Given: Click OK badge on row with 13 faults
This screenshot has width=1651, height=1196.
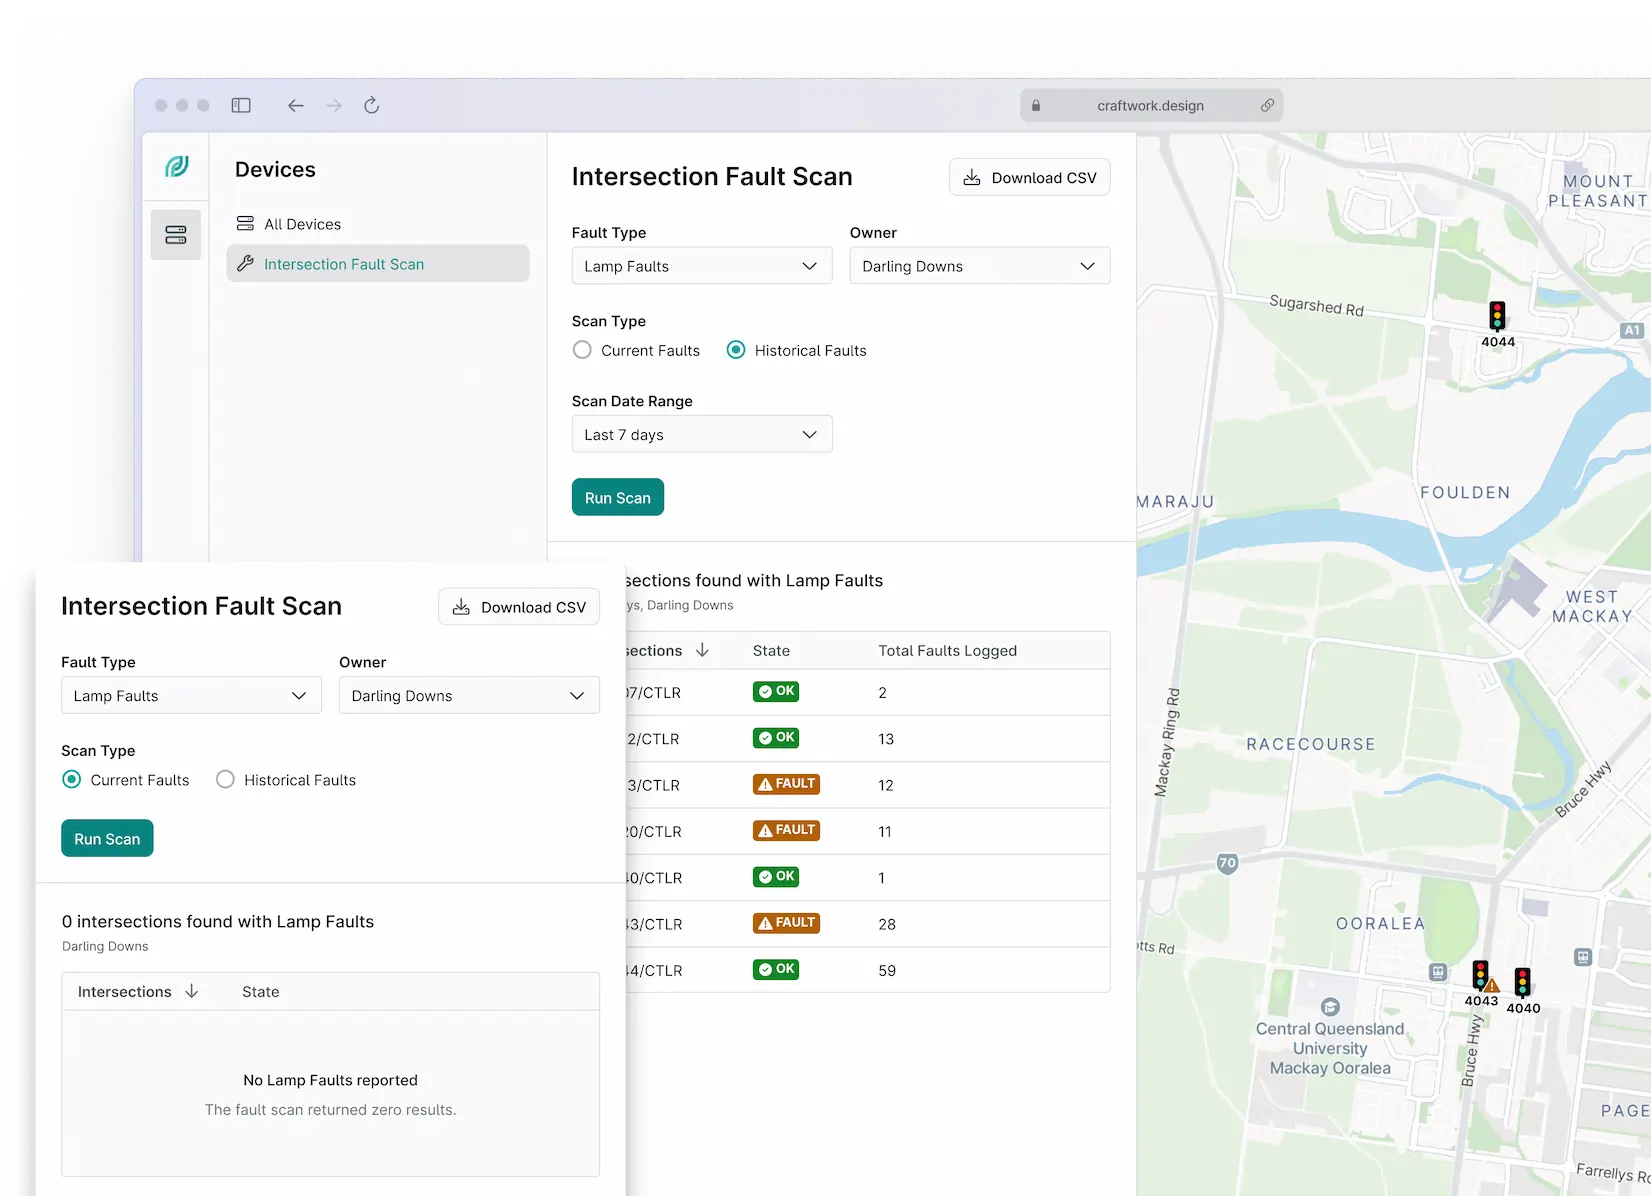Looking at the screenshot, I should point(776,737).
